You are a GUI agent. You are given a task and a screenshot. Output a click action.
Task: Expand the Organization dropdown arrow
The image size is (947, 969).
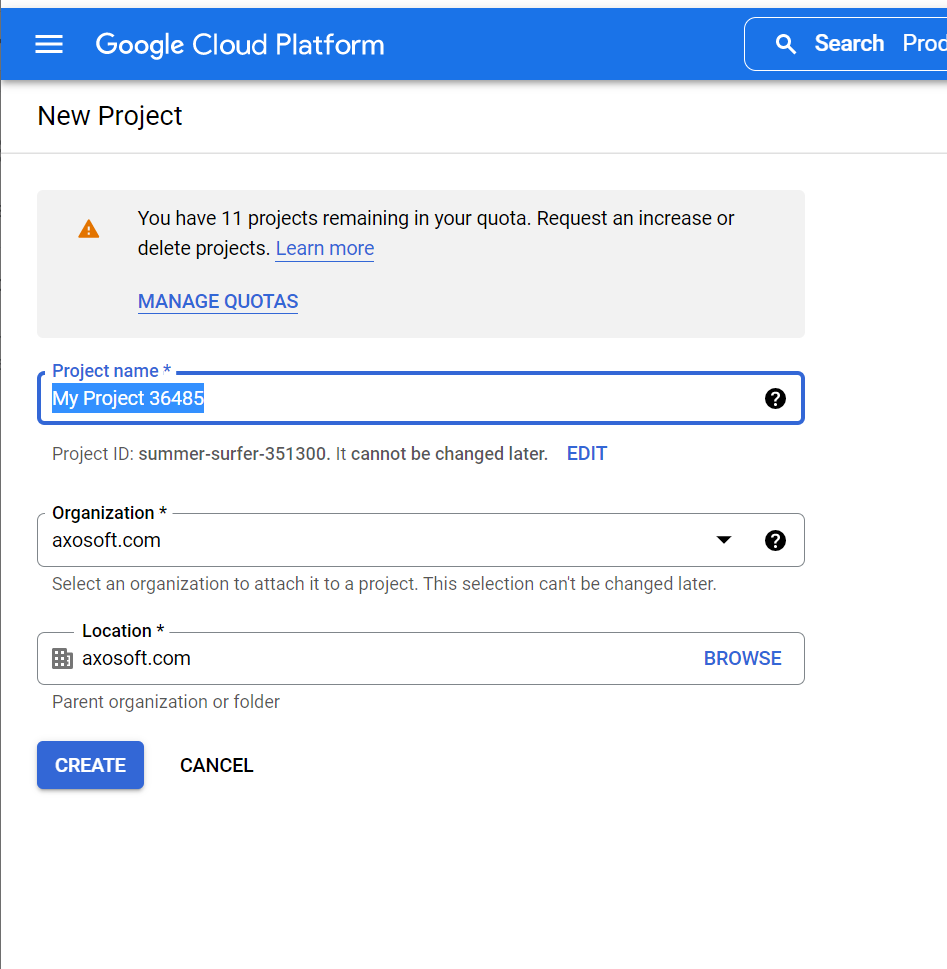pyautogui.click(x=724, y=540)
